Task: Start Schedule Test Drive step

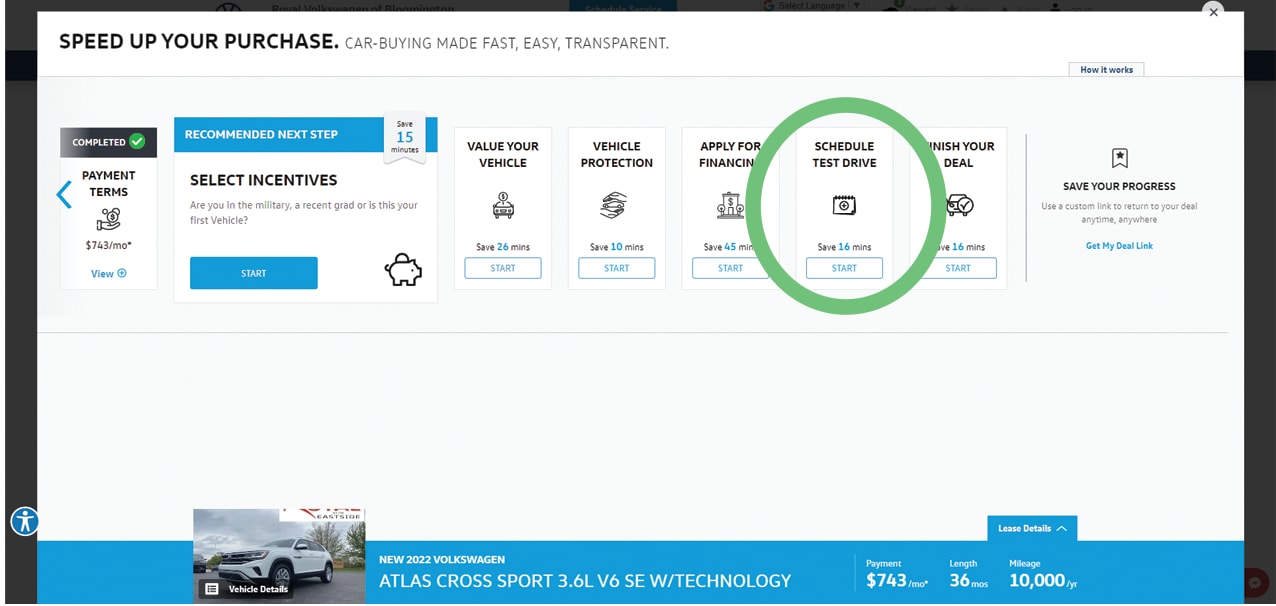Action: [844, 268]
